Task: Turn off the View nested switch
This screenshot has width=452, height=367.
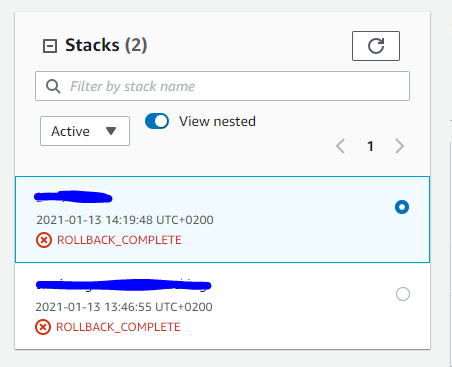Action: pos(157,121)
